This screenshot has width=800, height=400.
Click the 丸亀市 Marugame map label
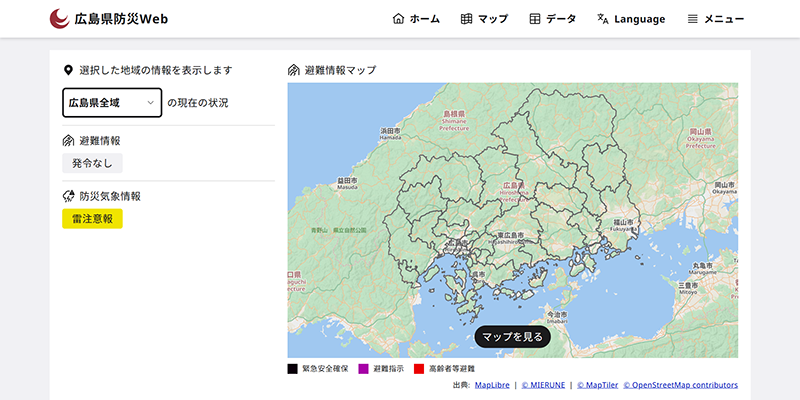point(703,268)
